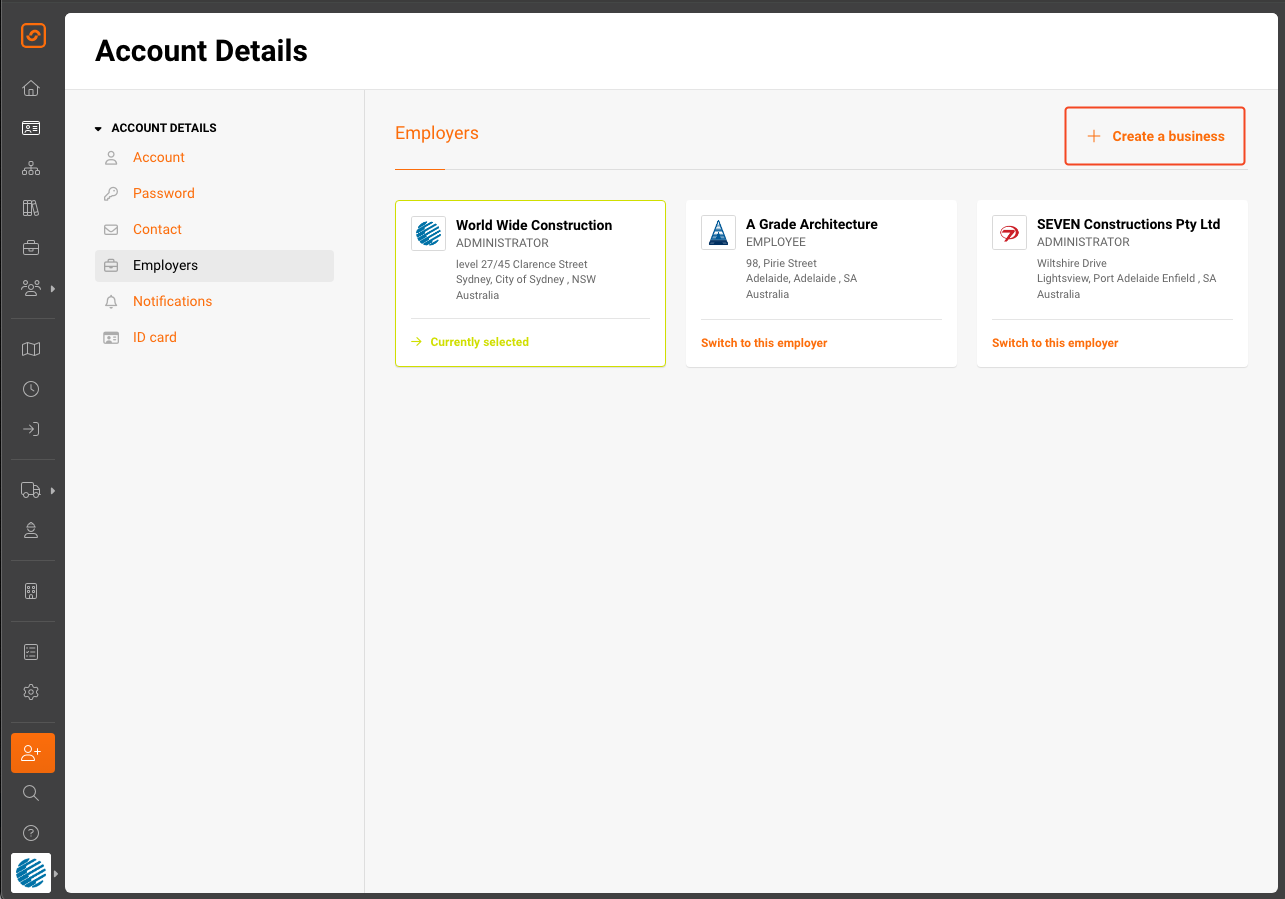This screenshot has width=1285, height=899.
Task: Click the help question mark icon
Action: click(31, 832)
